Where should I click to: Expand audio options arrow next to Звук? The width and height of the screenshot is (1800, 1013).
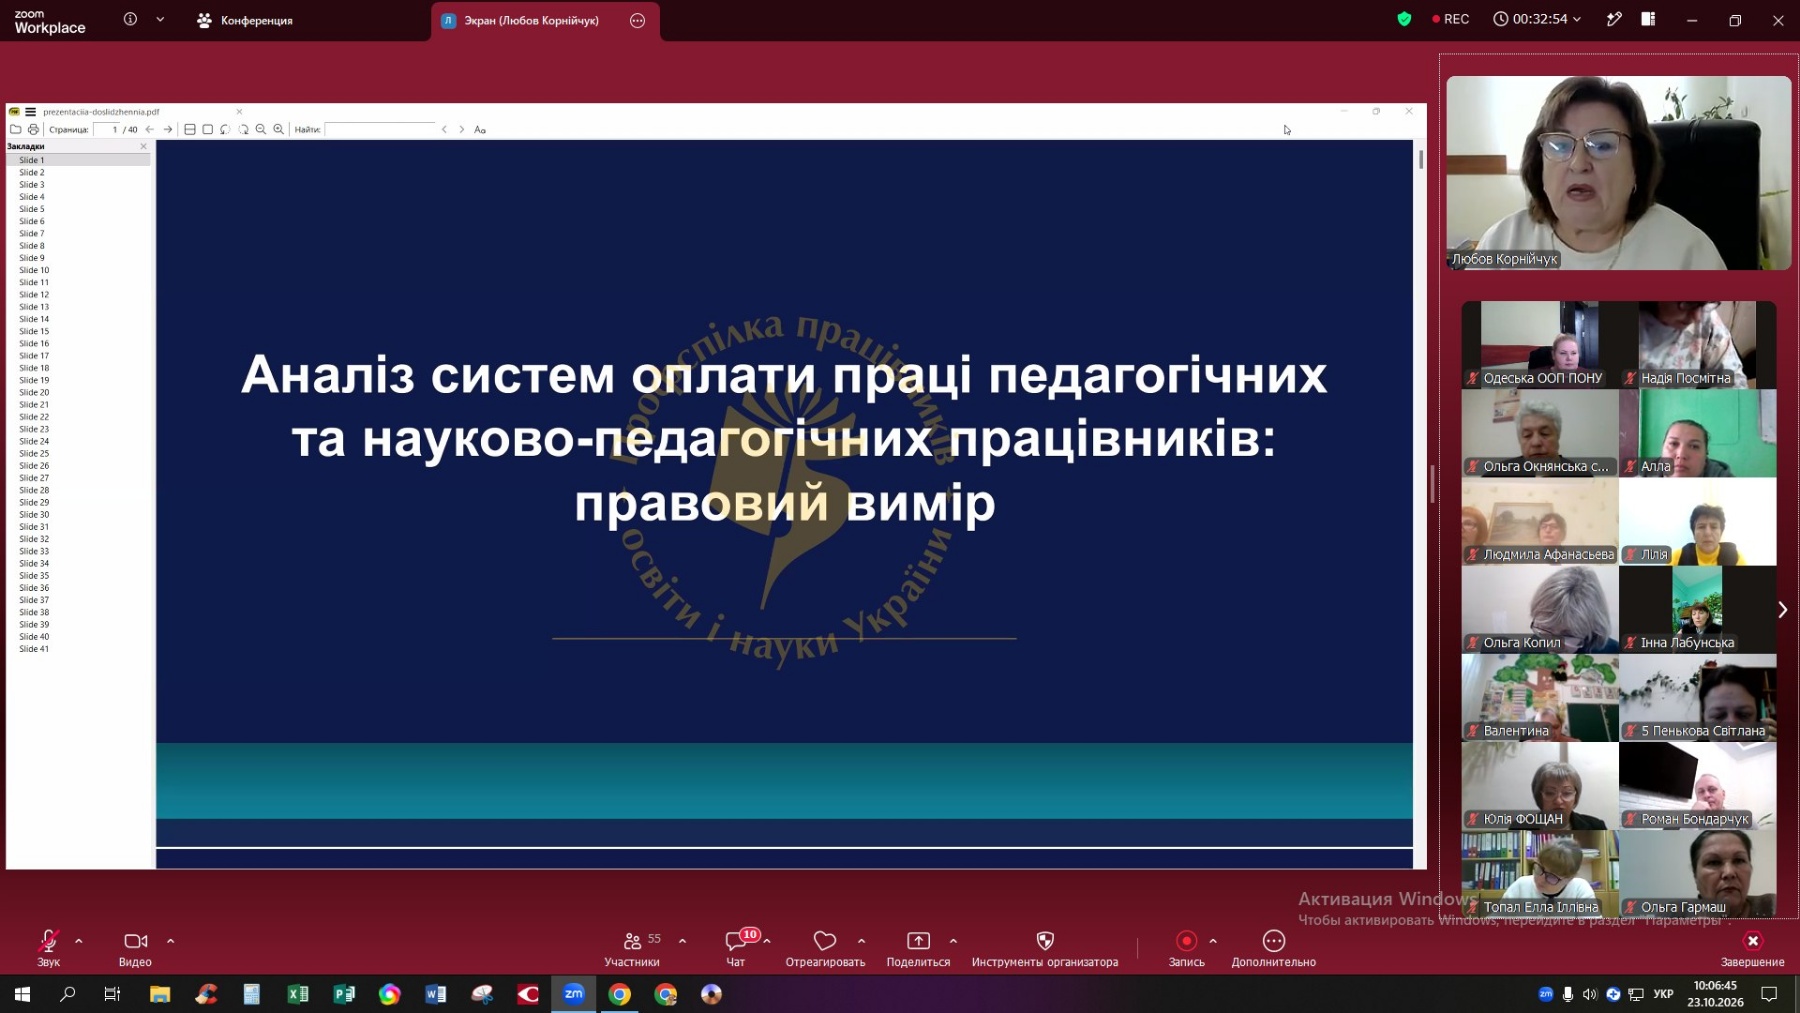click(x=79, y=941)
